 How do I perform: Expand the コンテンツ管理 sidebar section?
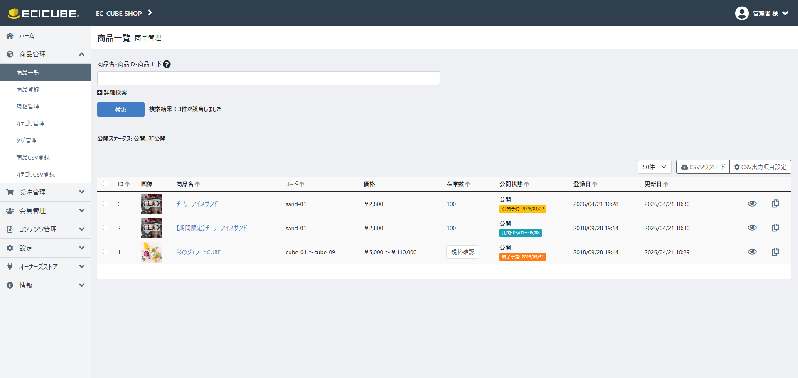point(45,229)
